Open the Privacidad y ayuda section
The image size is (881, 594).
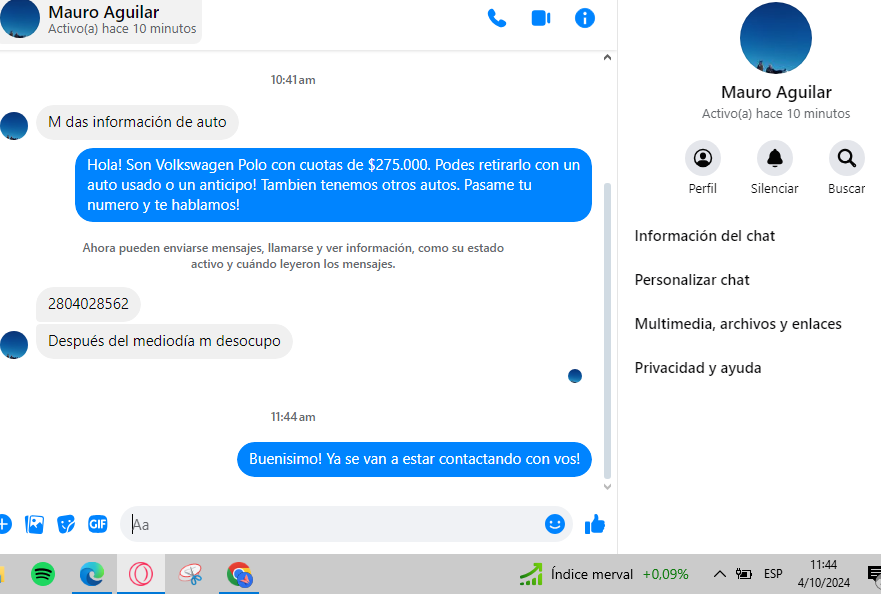698,368
